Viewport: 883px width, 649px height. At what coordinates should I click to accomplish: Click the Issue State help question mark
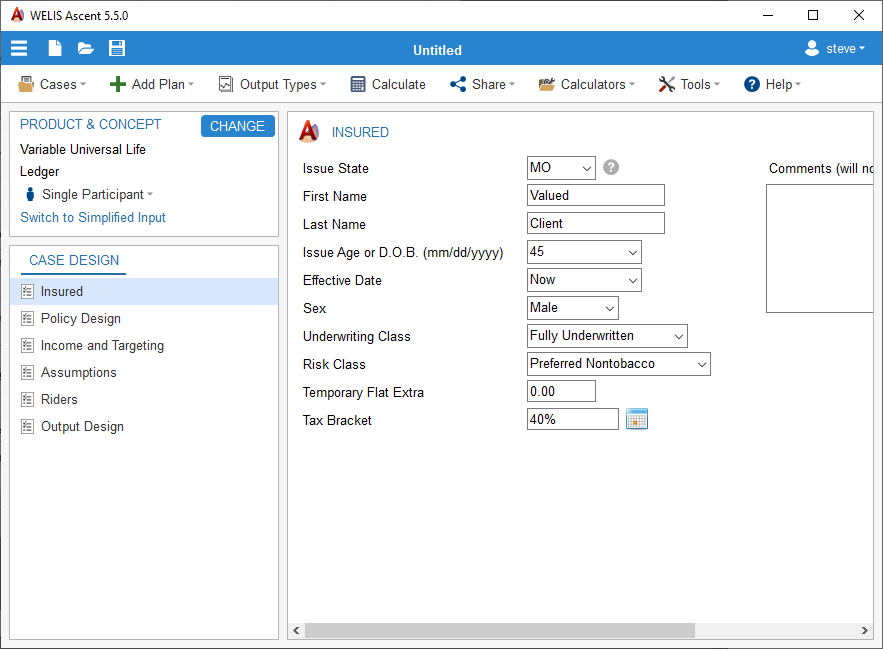coord(611,167)
